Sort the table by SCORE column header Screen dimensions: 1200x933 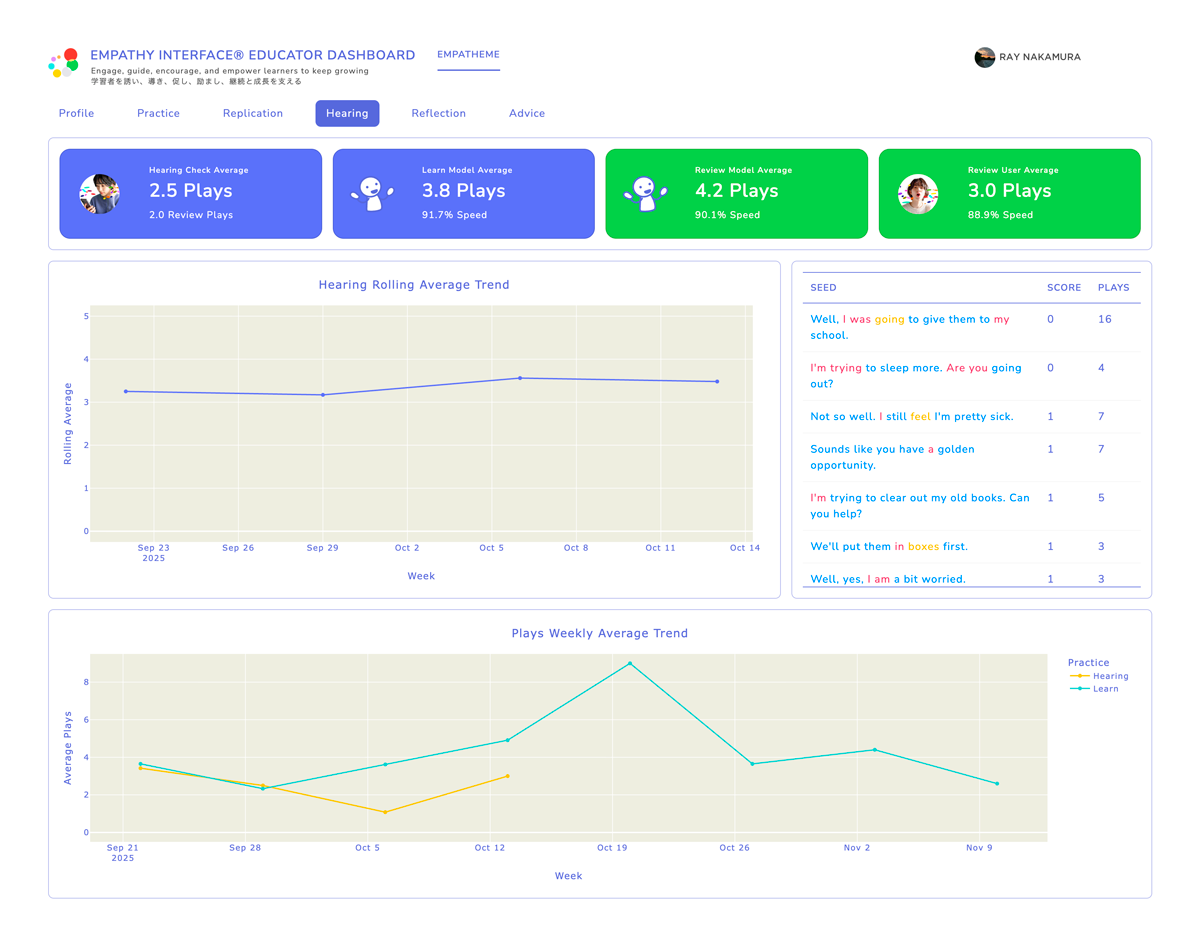click(1063, 287)
